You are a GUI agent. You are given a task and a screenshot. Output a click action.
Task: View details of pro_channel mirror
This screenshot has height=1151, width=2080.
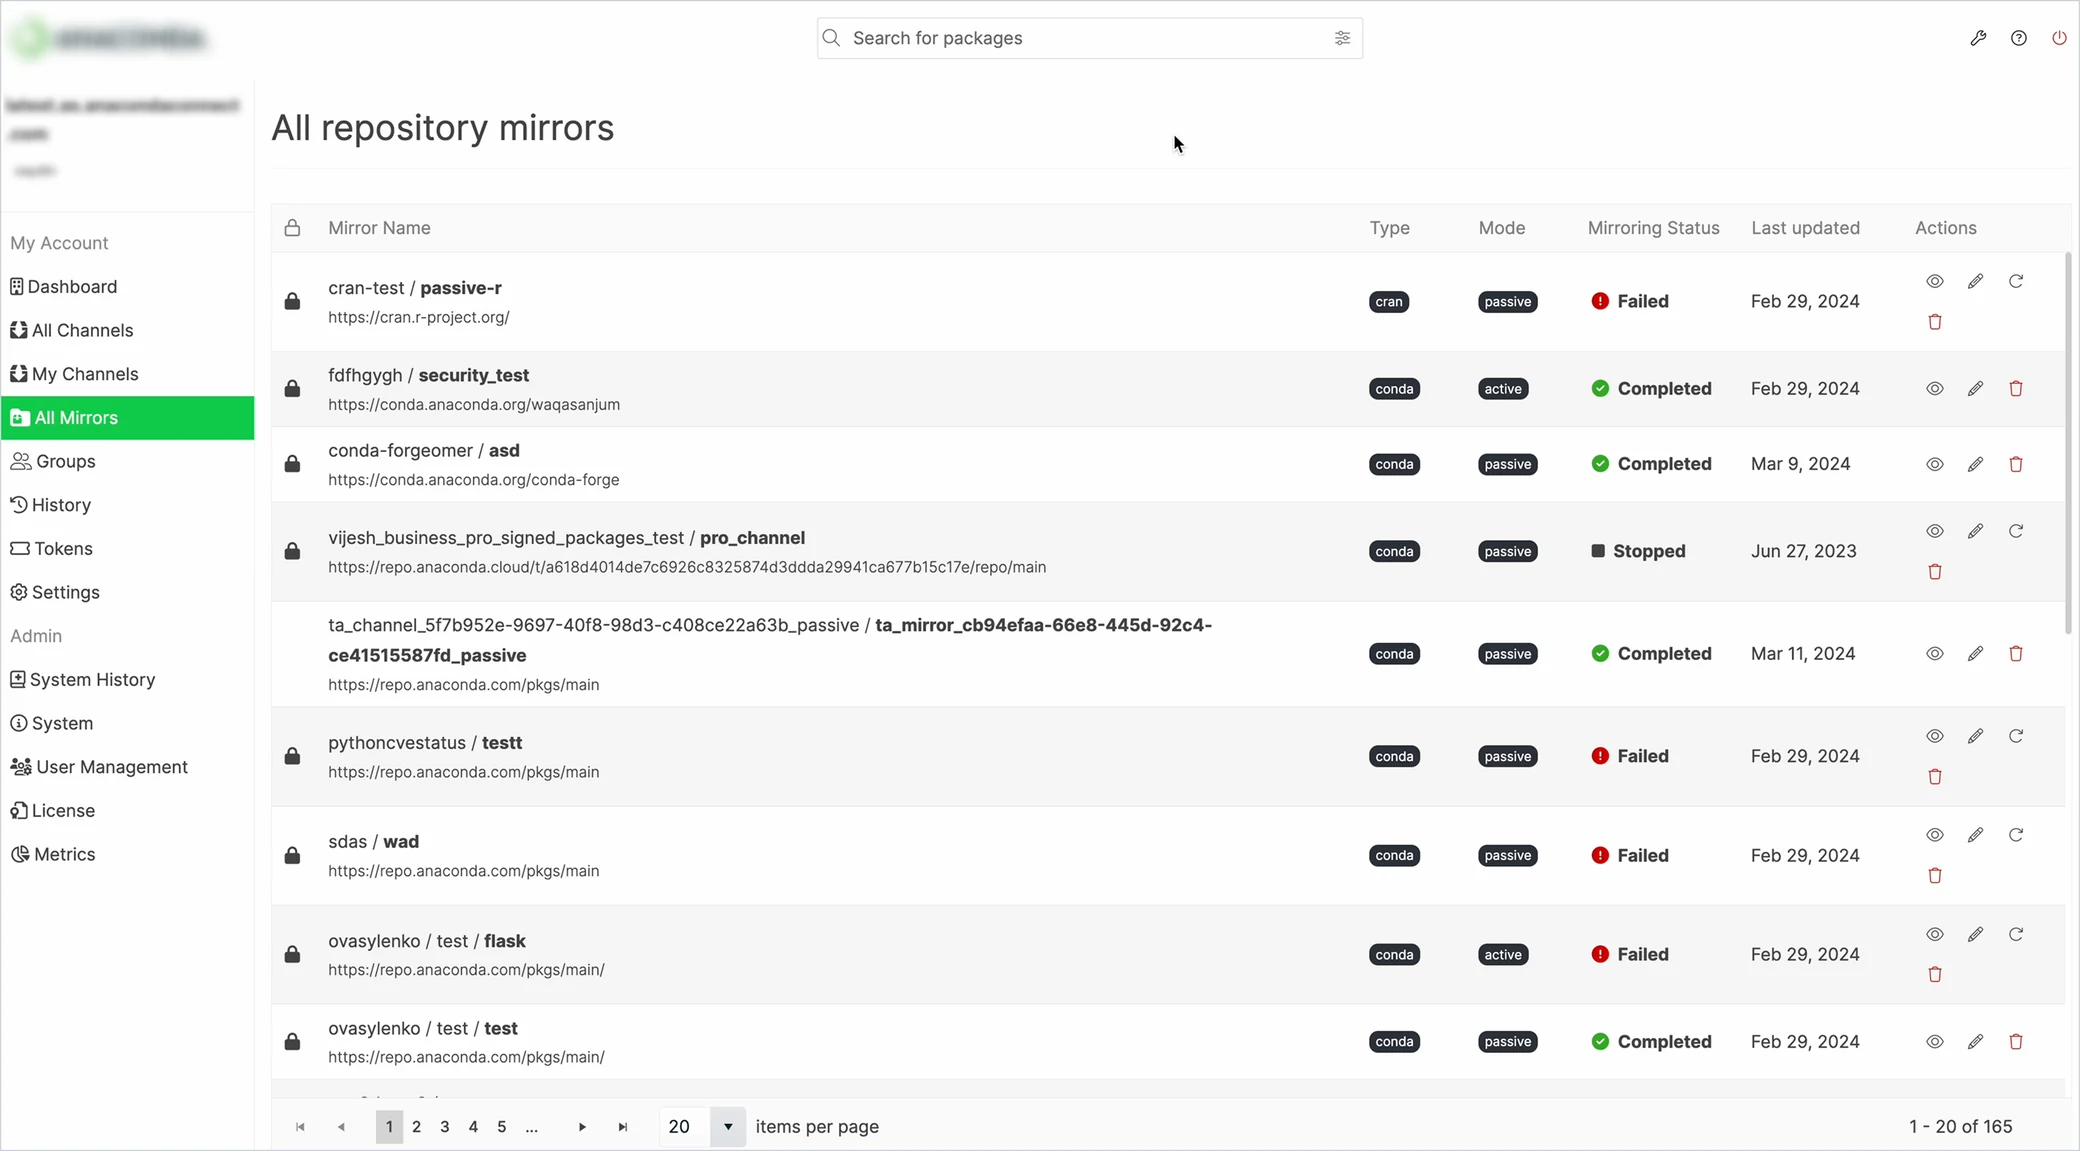pos(1935,531)
